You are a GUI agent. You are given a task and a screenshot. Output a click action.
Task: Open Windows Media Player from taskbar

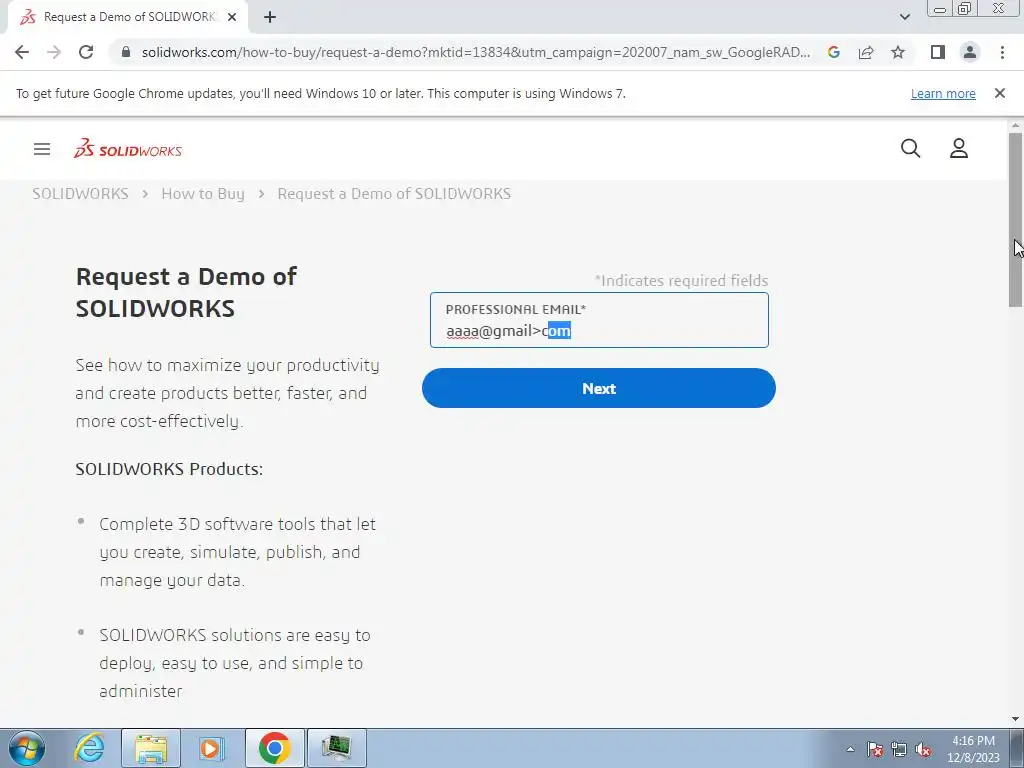click(x=211, y=748)
